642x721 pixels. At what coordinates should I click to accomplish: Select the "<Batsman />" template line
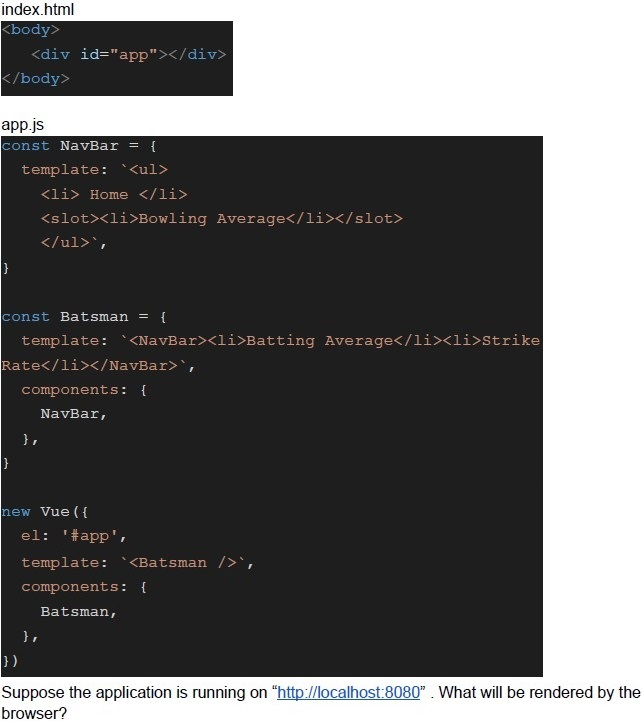[138, 562]
